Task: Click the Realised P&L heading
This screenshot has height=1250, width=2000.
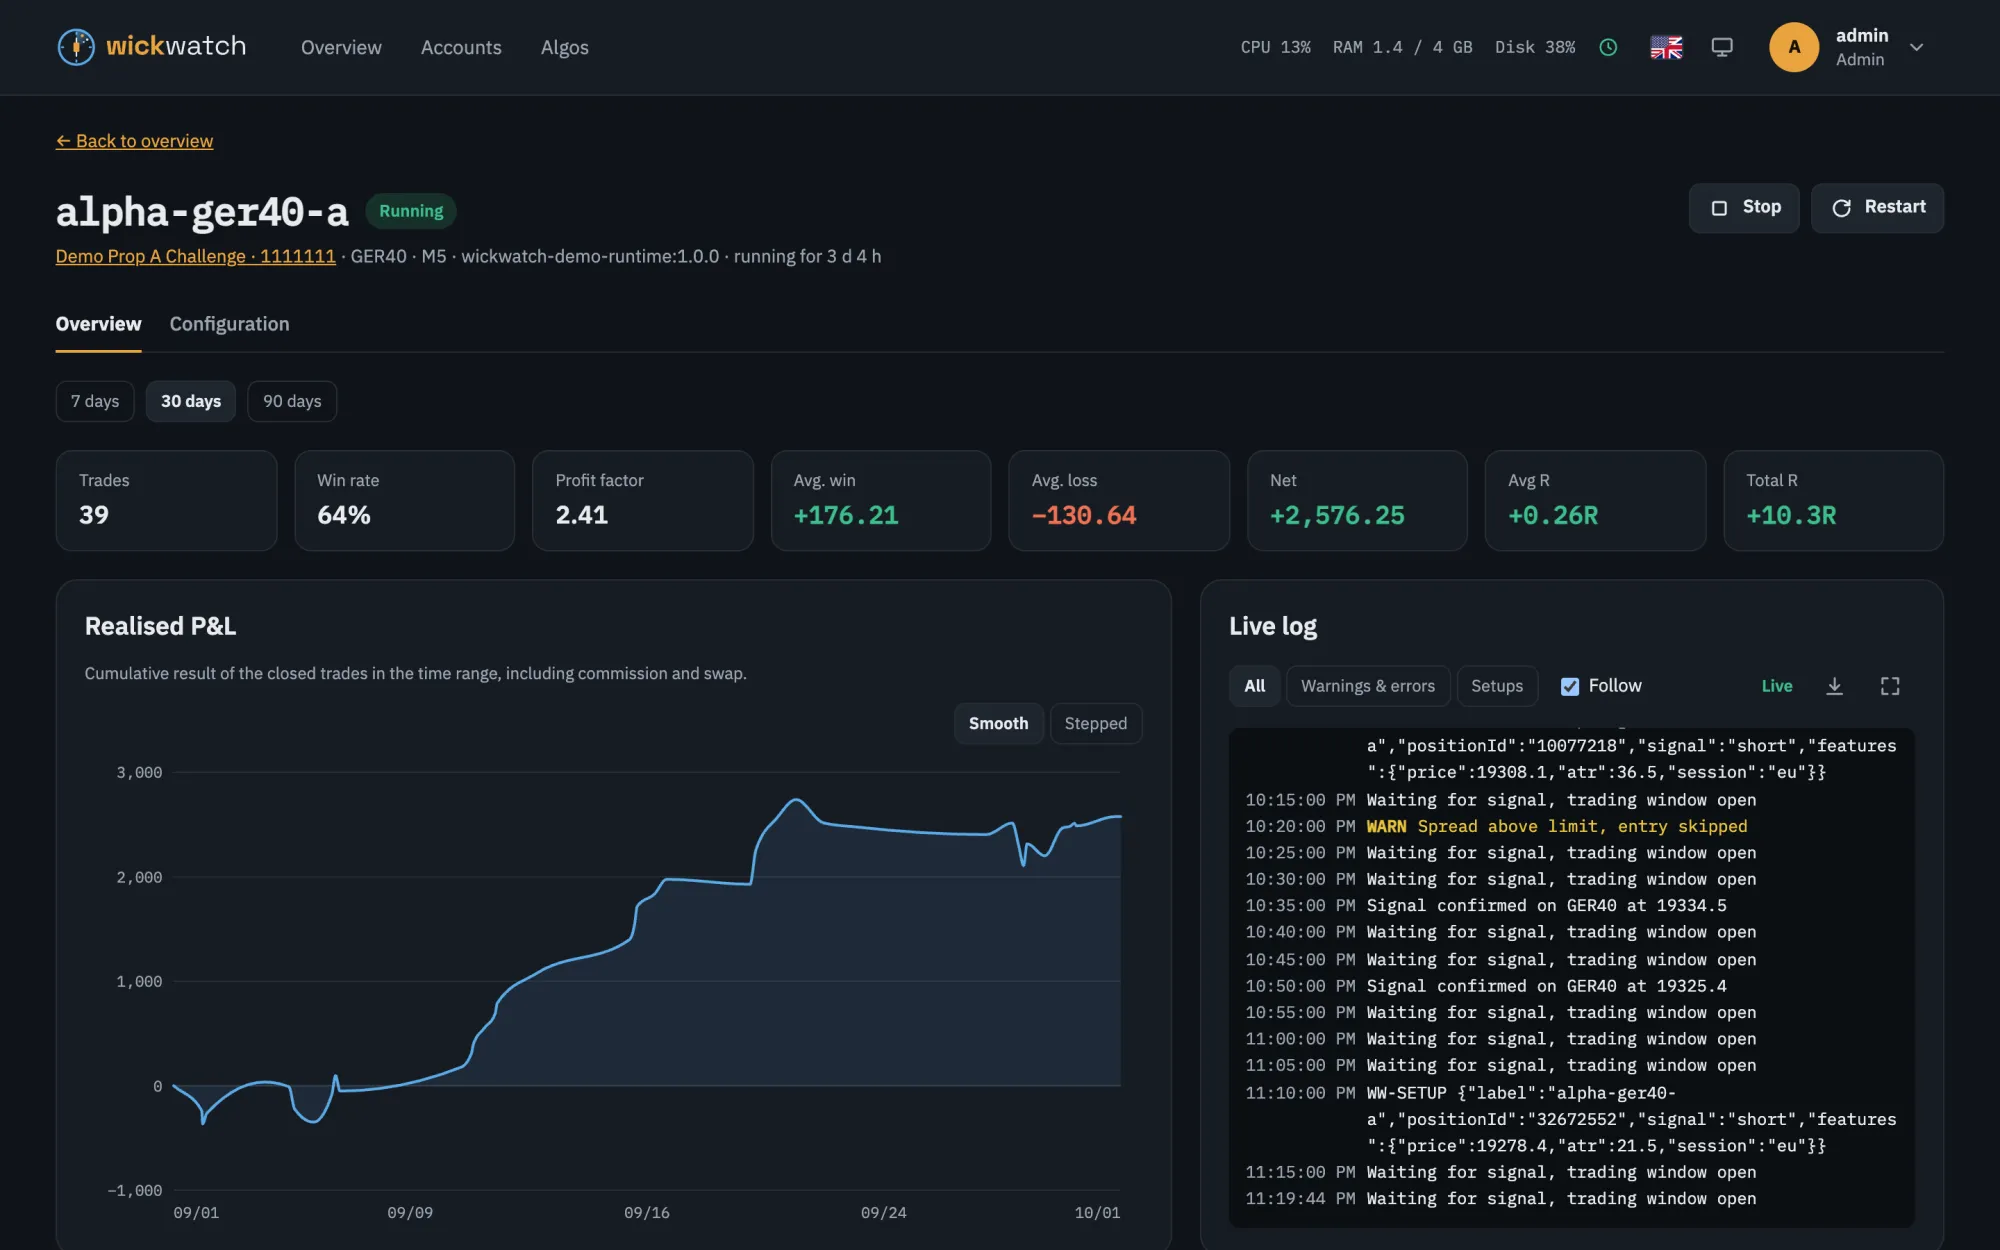Action: [x=160, y=626]
